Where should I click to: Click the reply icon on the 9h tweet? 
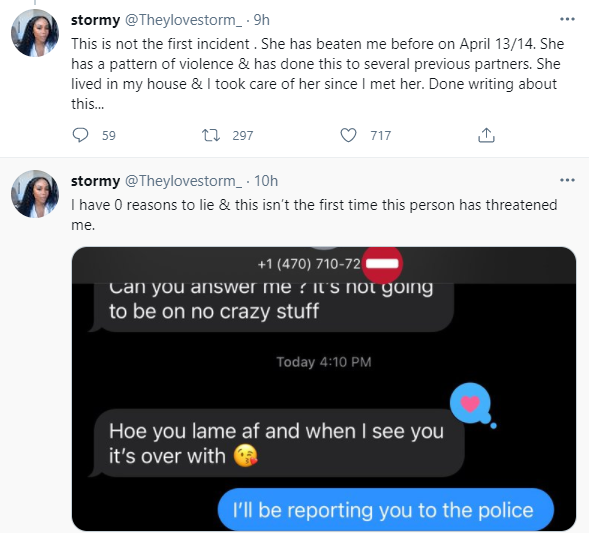(x=80, y=135)
